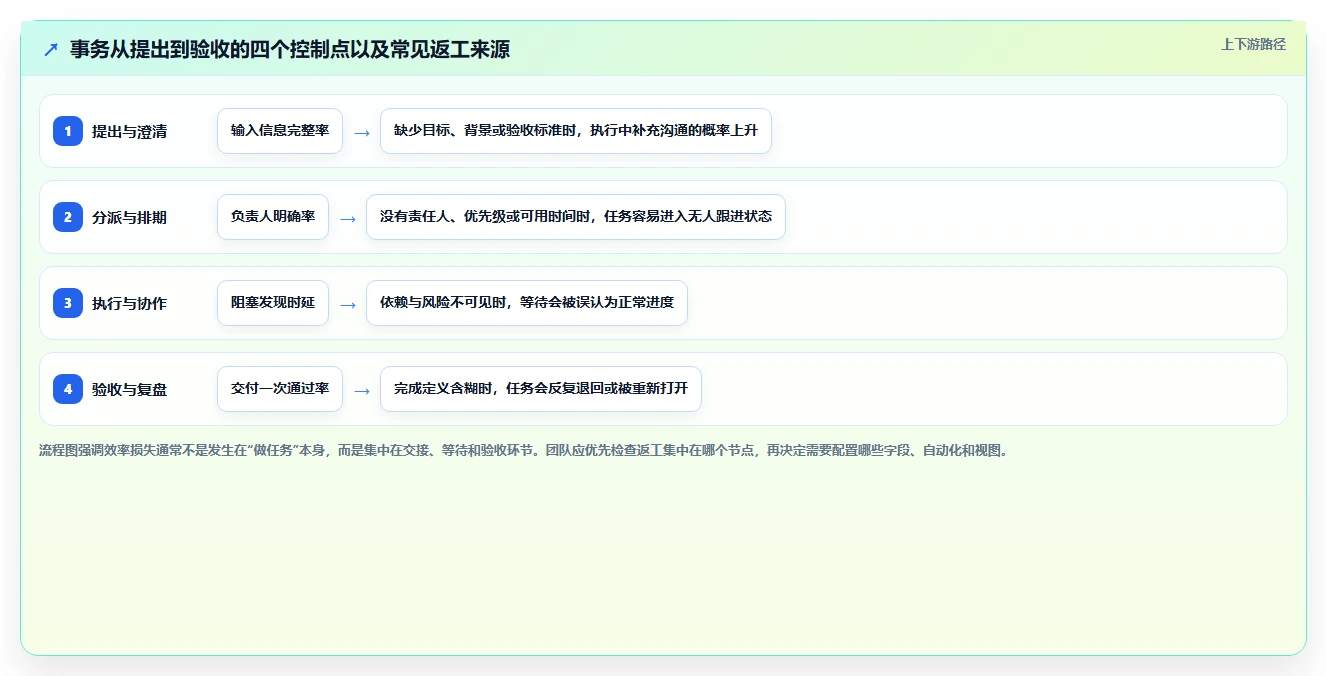Click the arrow icon beside the header title

tap(51, 49)
